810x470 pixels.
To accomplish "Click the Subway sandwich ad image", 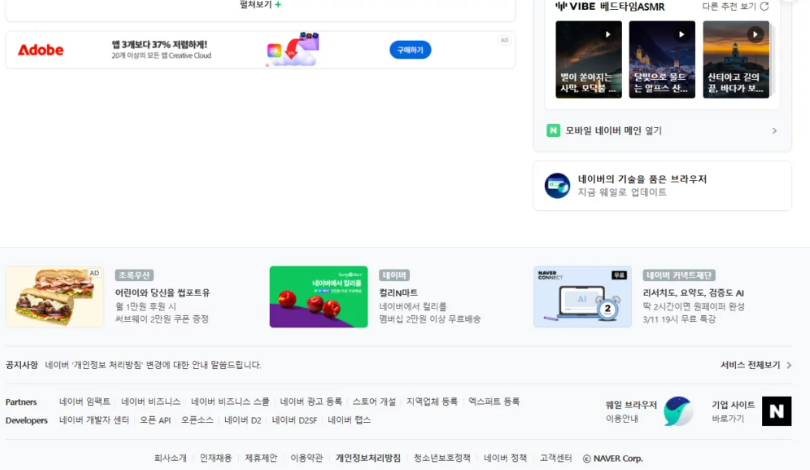I will point(55,296).
